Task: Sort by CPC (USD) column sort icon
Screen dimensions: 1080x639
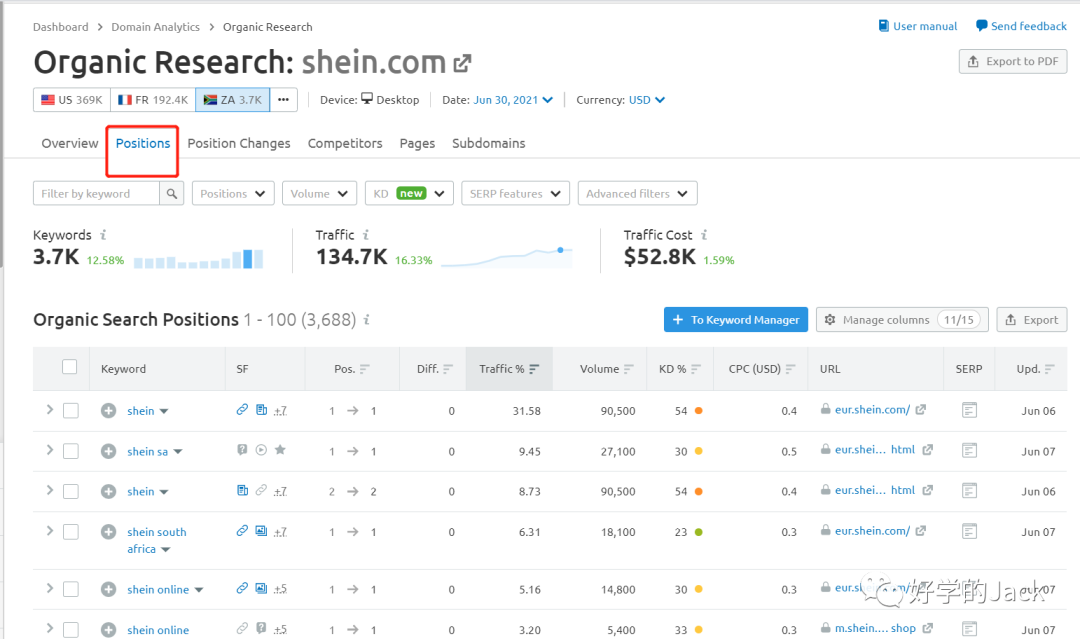Action: pyautogui.click(x=790, y=369)
